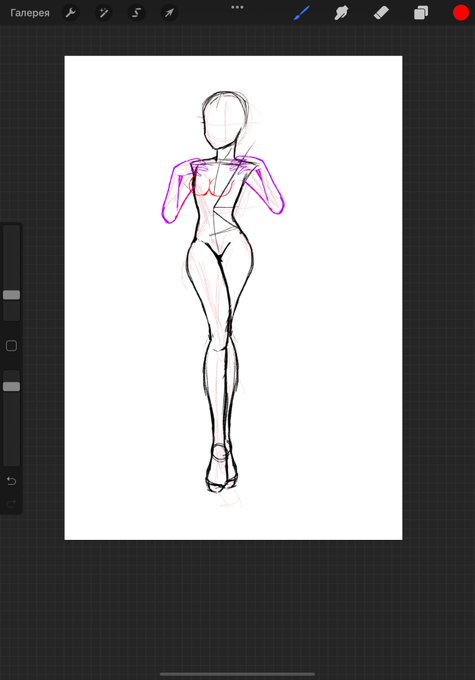Open the Галерея gallery

pos(29,13)
